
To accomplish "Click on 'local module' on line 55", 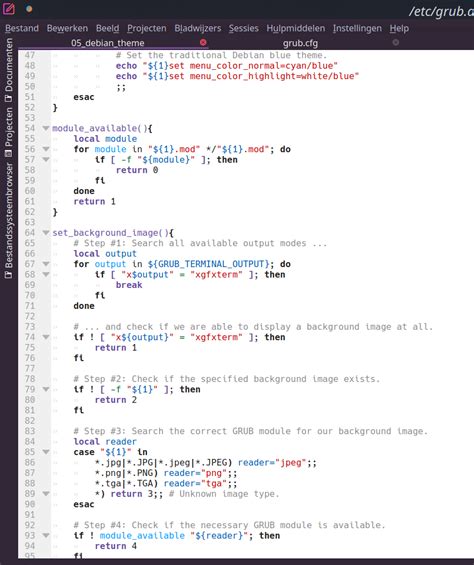I will (x=105, y=139).
